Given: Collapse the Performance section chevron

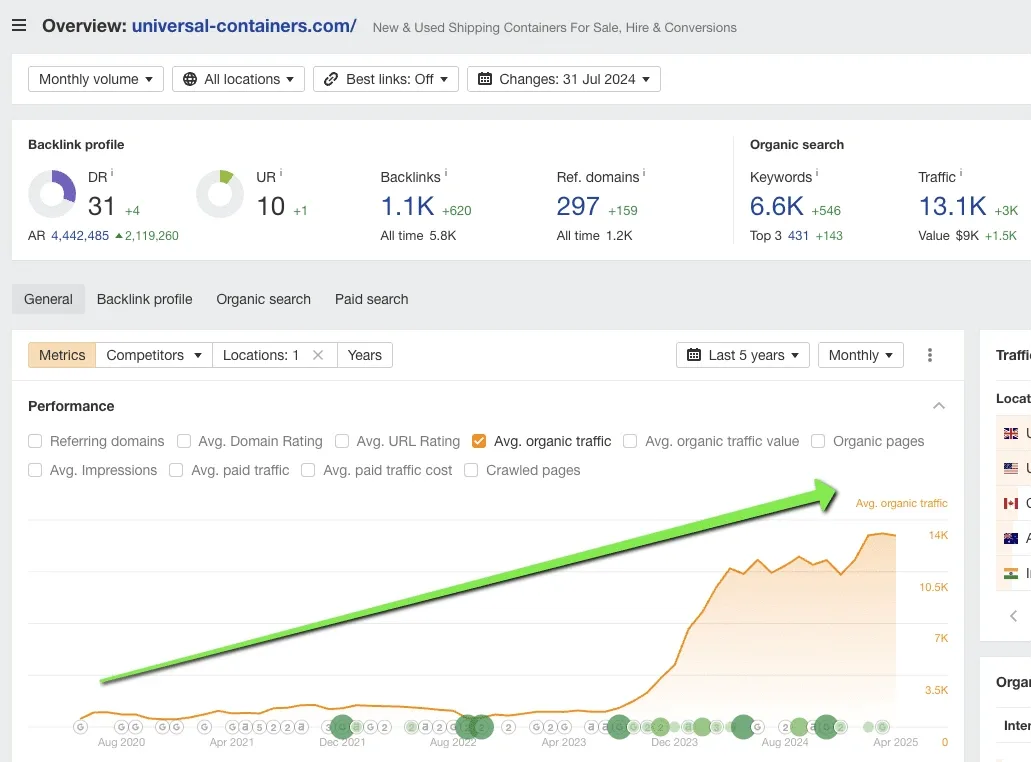Looking at the screenshot, I should tap(939, 406).
